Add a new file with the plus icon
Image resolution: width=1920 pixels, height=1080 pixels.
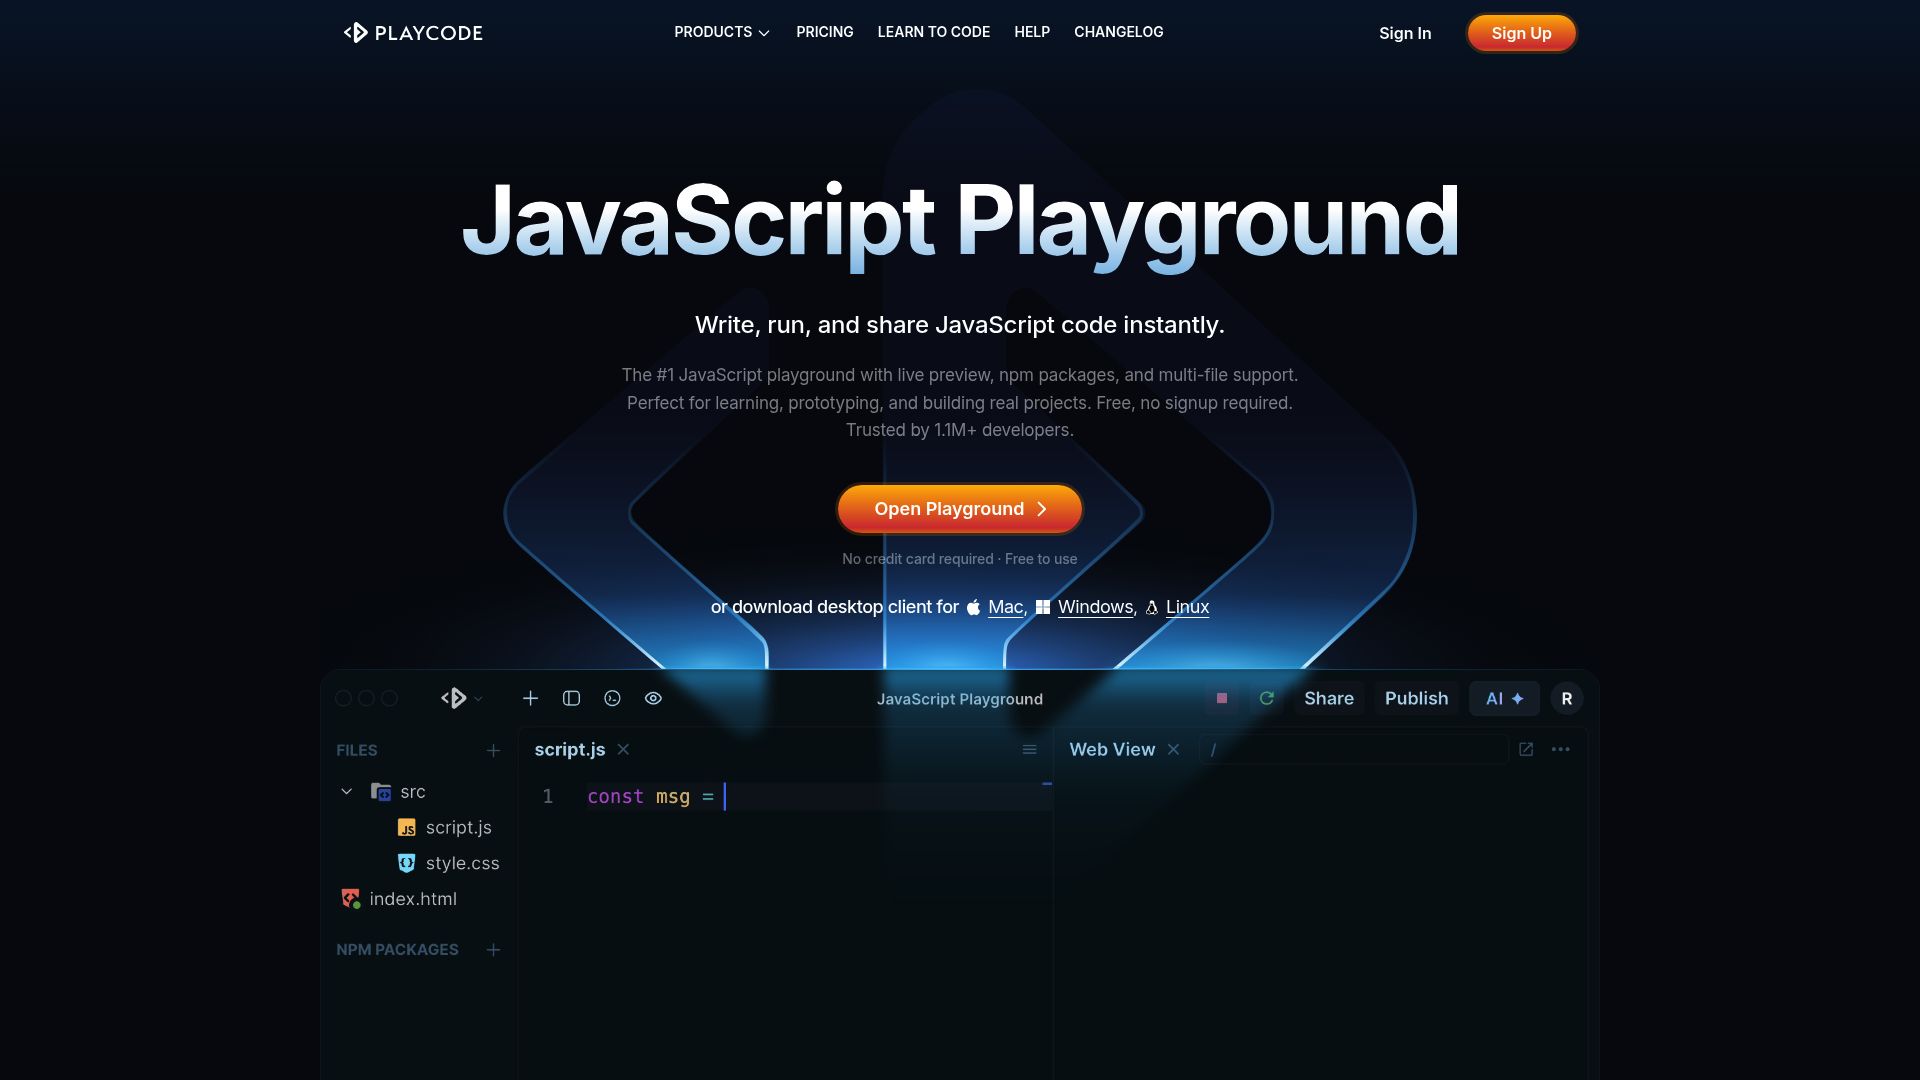530,698
